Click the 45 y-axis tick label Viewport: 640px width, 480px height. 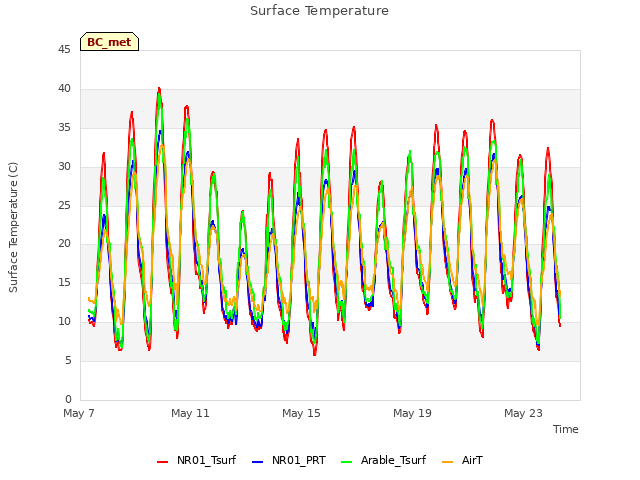click(64, 50)
